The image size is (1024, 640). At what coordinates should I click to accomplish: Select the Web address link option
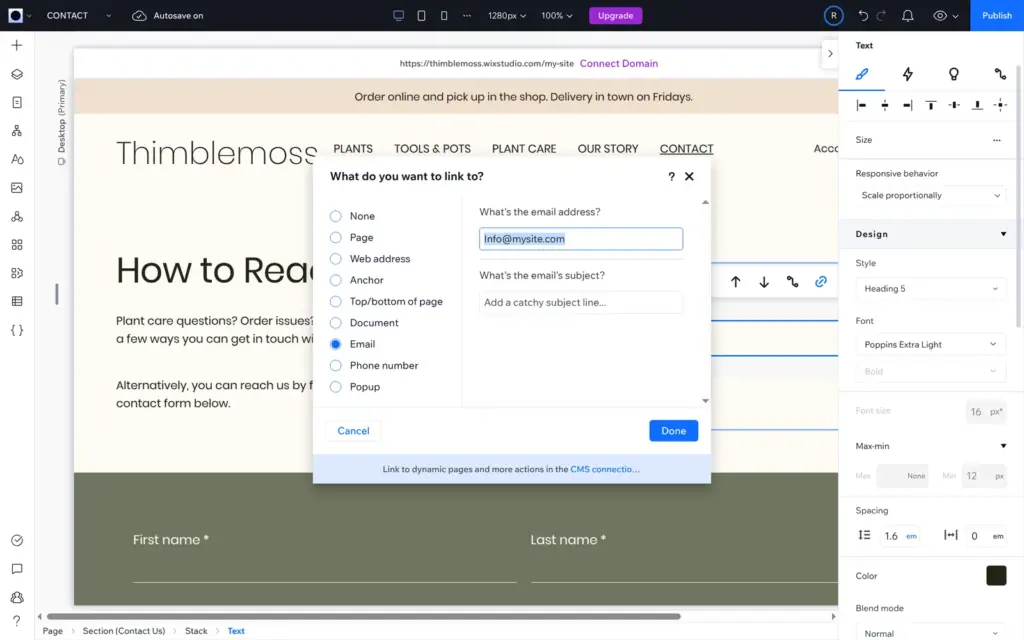click(x=336, y=259)
